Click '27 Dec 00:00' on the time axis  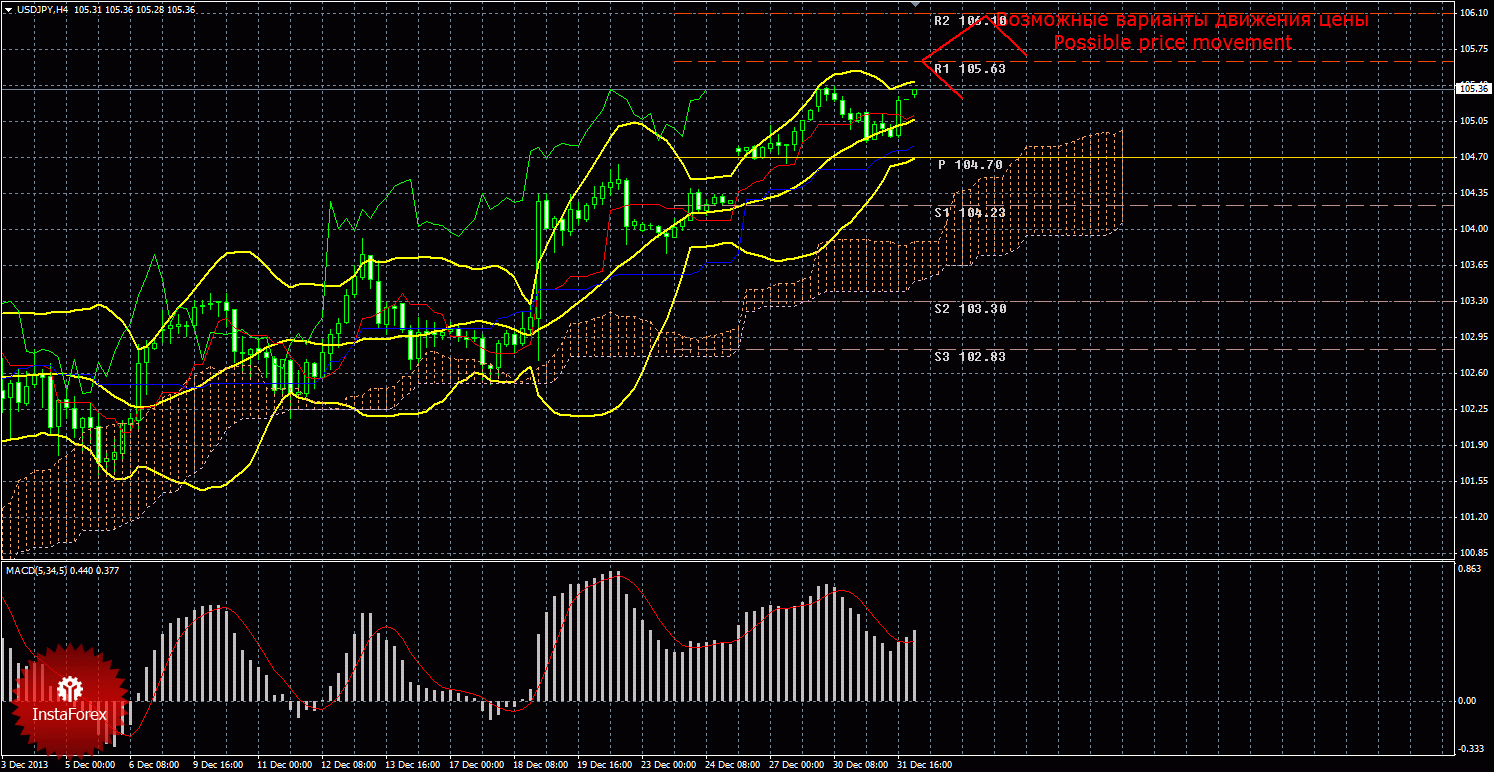tap(796, 765)
